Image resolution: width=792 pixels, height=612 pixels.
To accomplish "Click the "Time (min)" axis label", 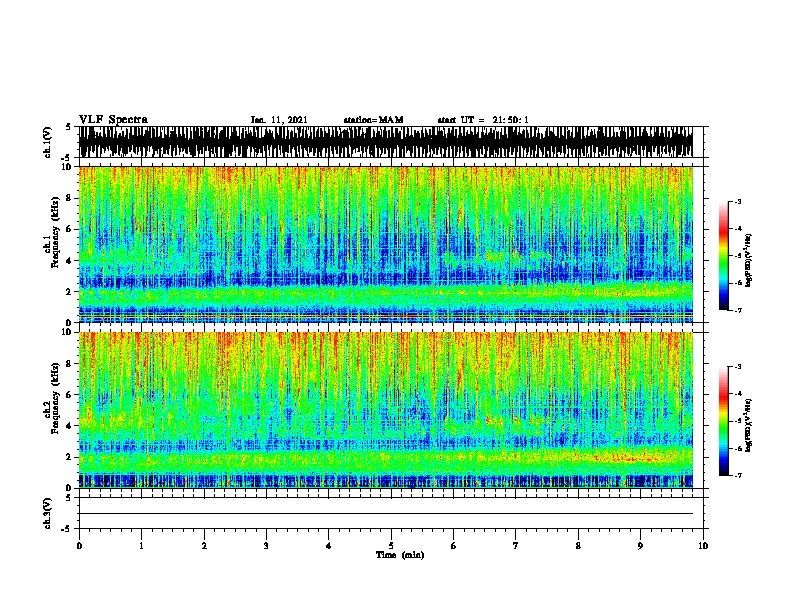I will 400,555.
